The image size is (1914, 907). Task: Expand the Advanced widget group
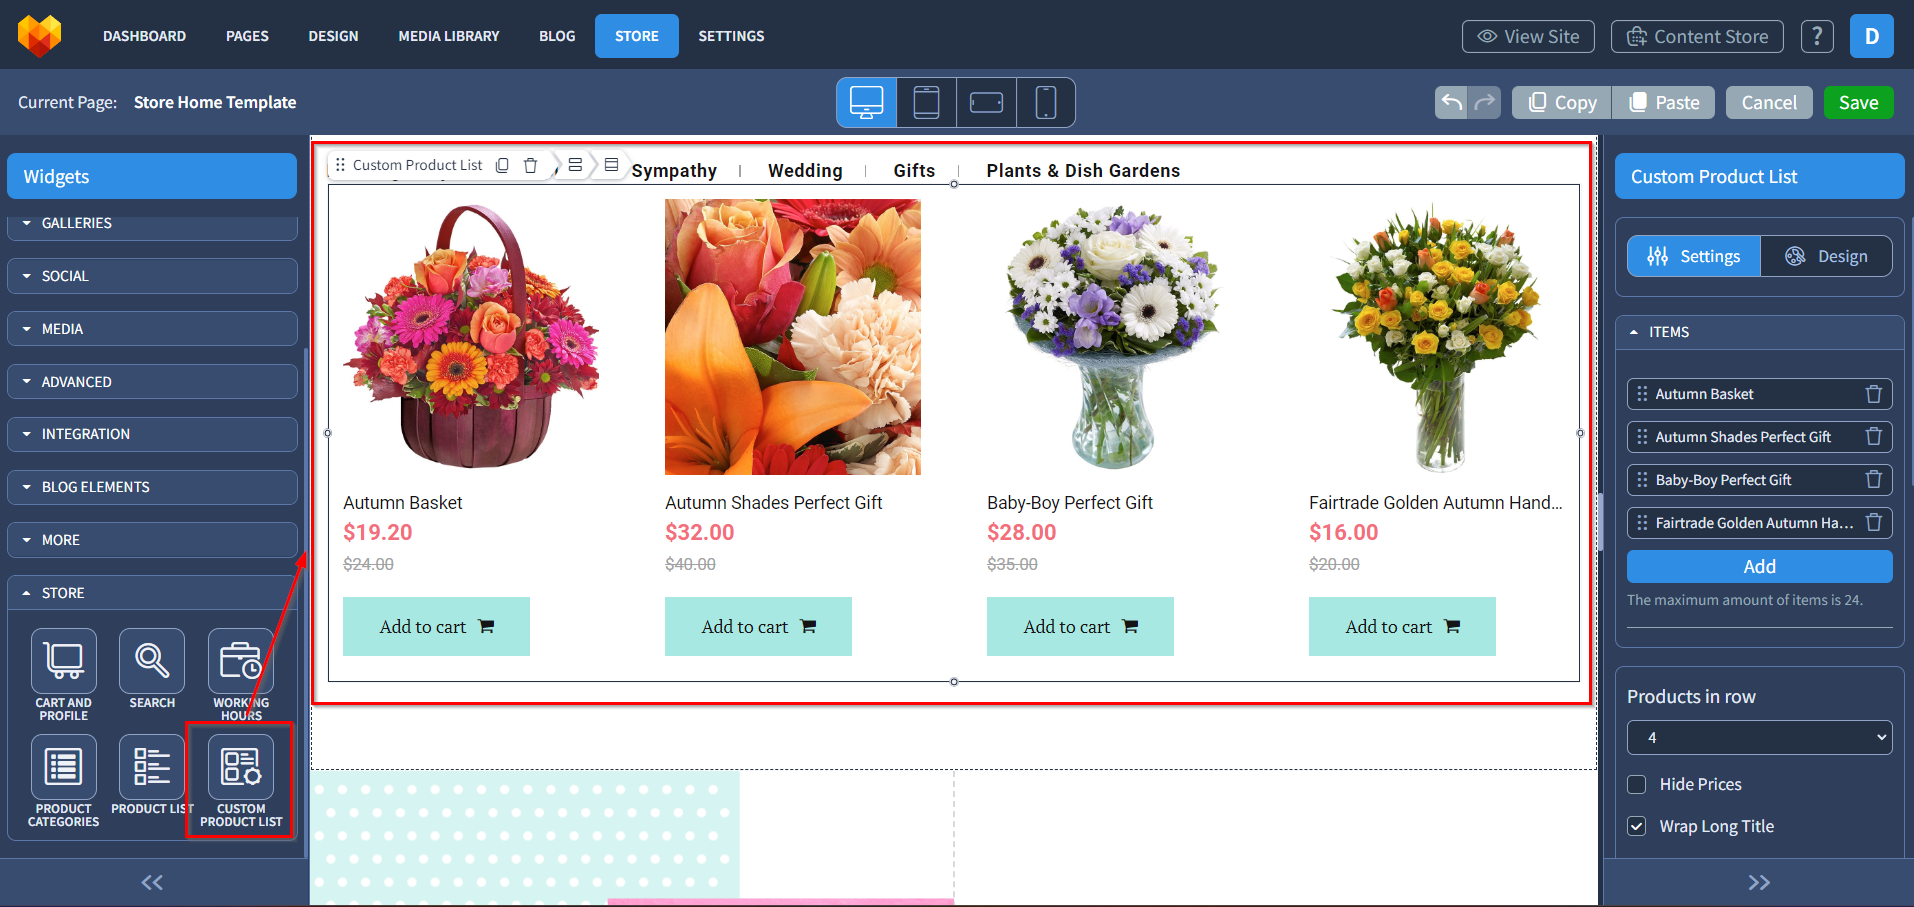pyautogui.click(x=152, y=382)
